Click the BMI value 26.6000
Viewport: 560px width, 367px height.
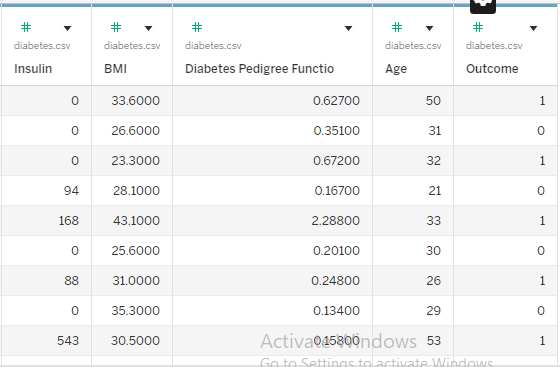(135, 131)
